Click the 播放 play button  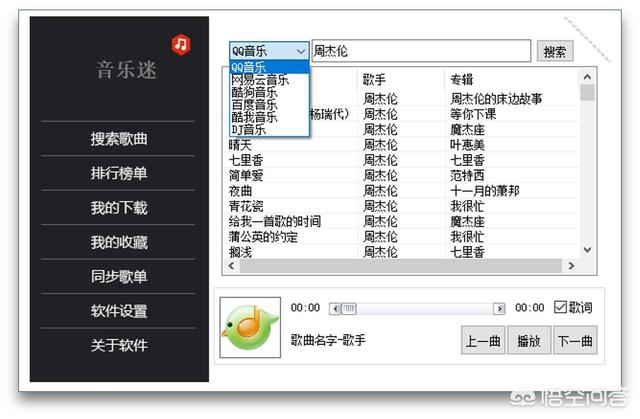click(529, 340)
